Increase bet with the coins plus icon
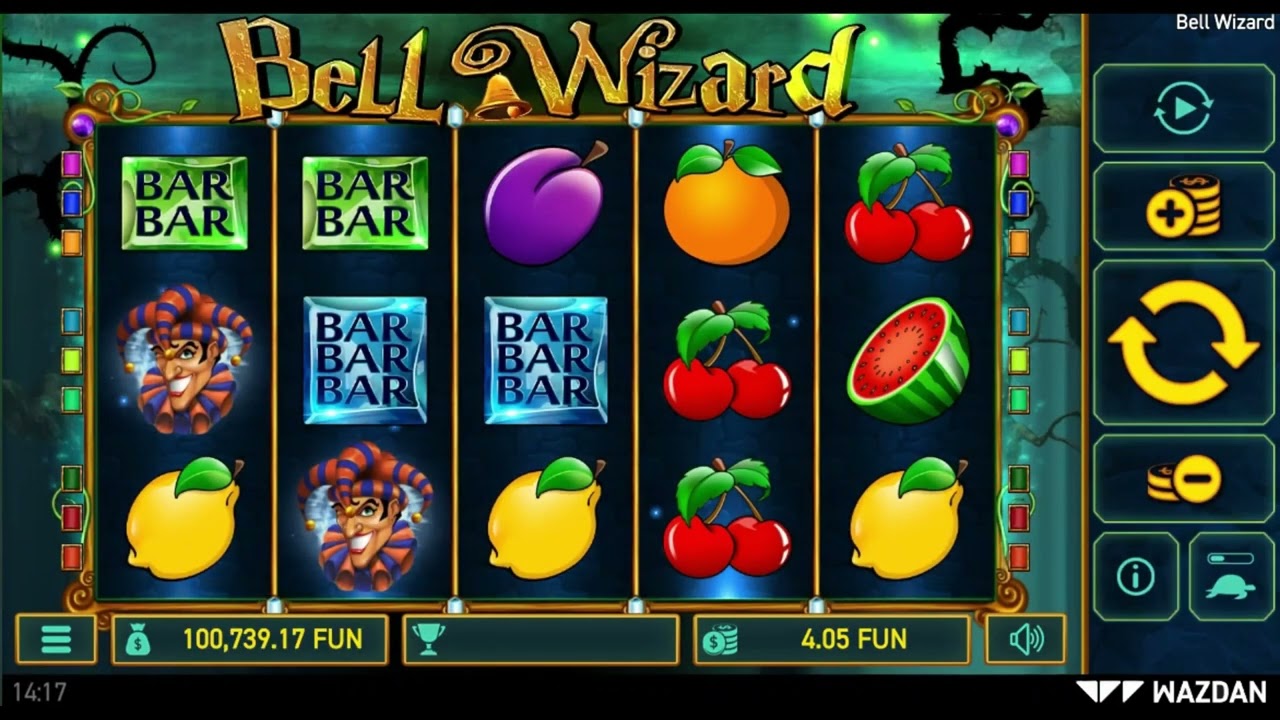This screenshot has height=720, width=1280. (x=1184, y=206)
